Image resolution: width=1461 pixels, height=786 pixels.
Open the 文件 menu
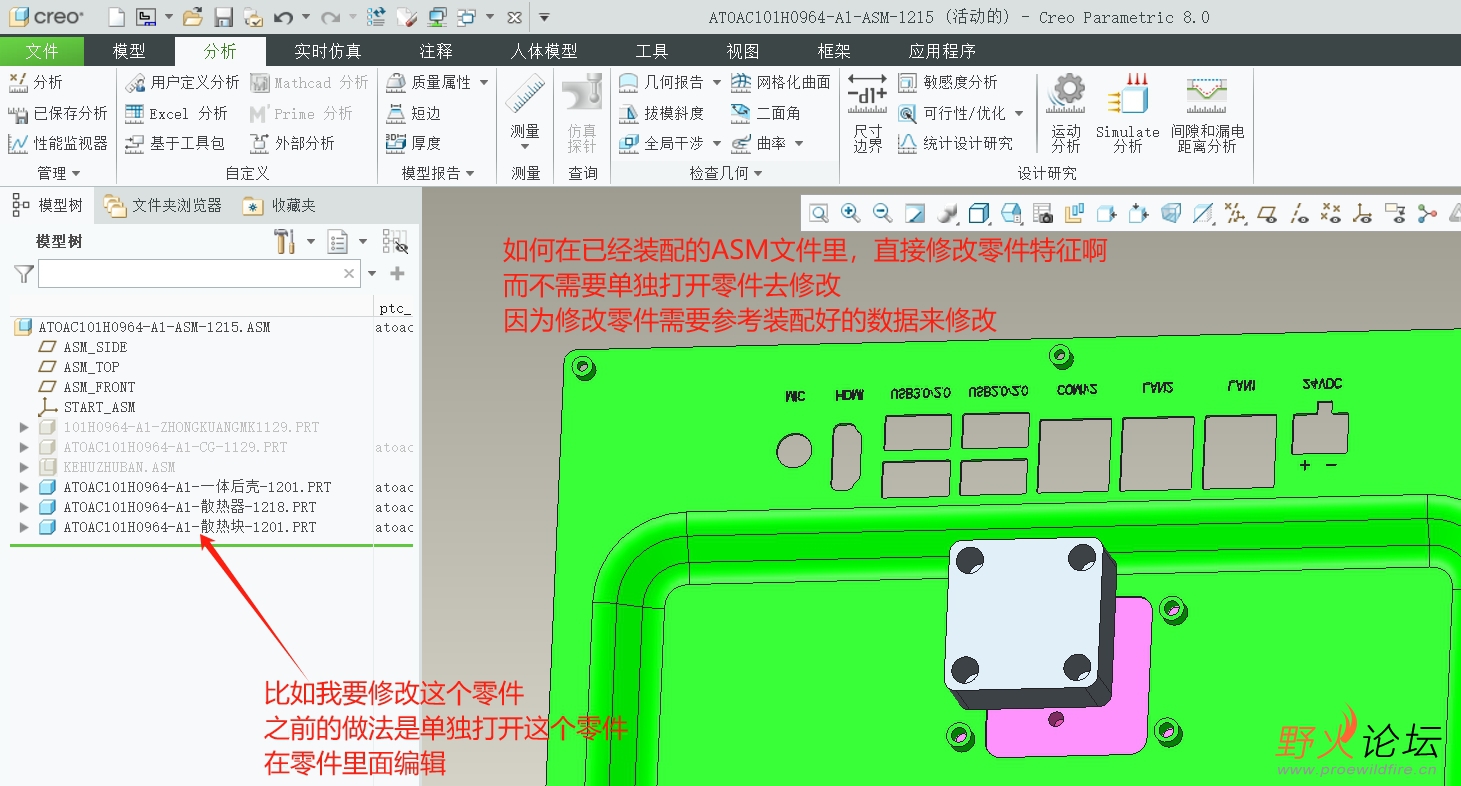(x=42, y=51)
